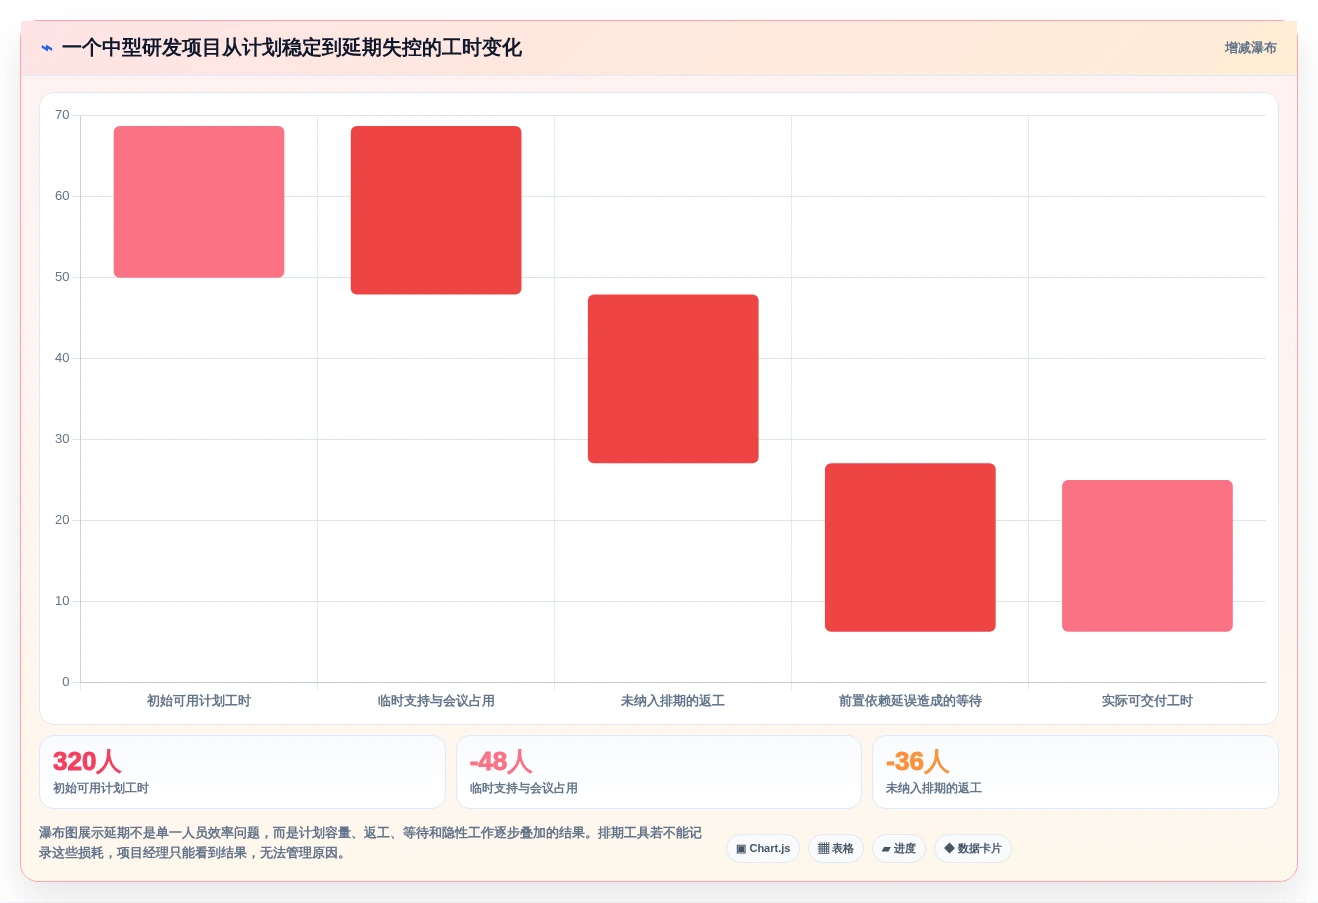Image resolution: width=1318 pixels, height=903 pixels.
Task: Click the 320人 stat card
Action: tap(242, 772)
